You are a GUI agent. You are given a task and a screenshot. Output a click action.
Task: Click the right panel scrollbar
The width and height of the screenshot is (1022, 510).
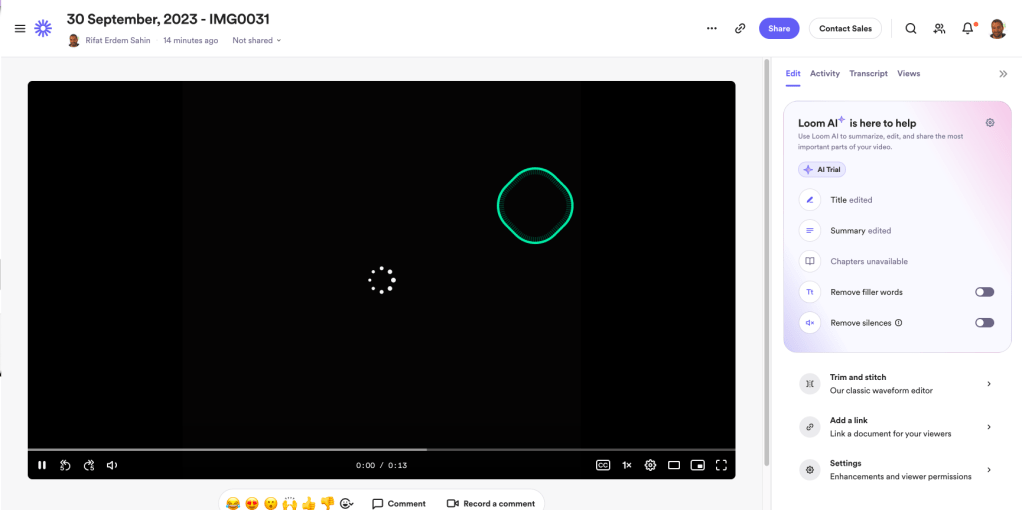tap(767, 261)
